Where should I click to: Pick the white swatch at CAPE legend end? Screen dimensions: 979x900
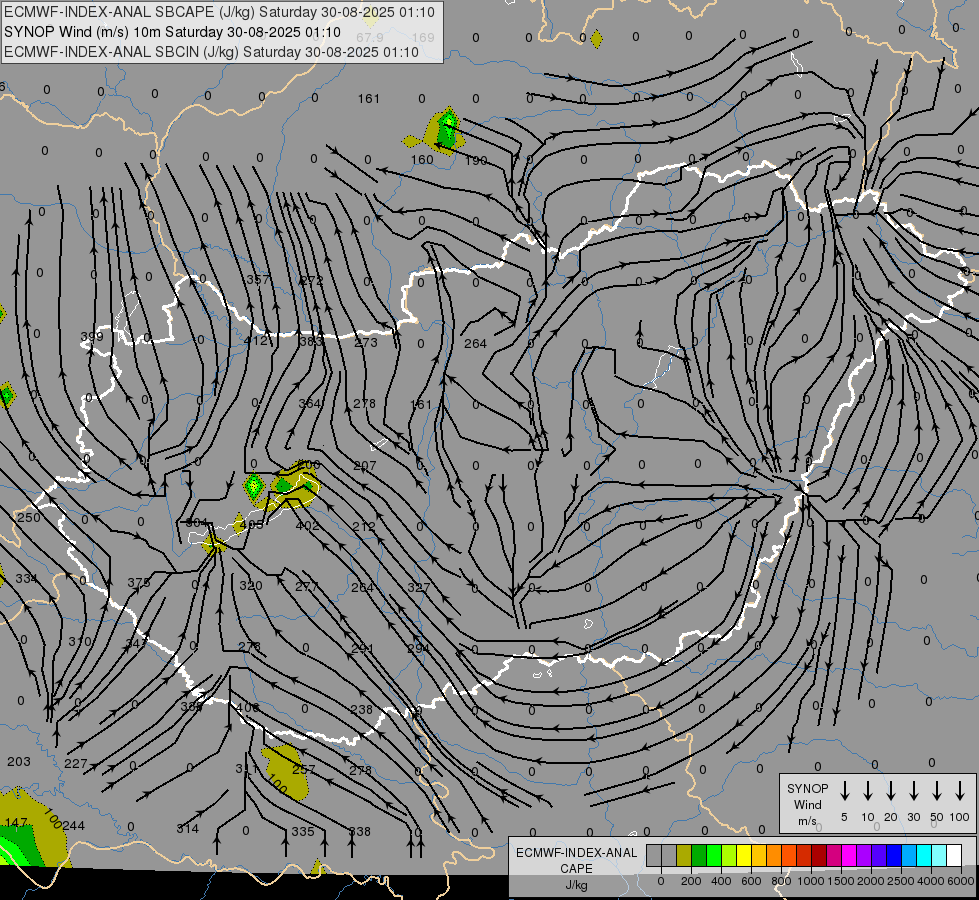pos(954,855)
